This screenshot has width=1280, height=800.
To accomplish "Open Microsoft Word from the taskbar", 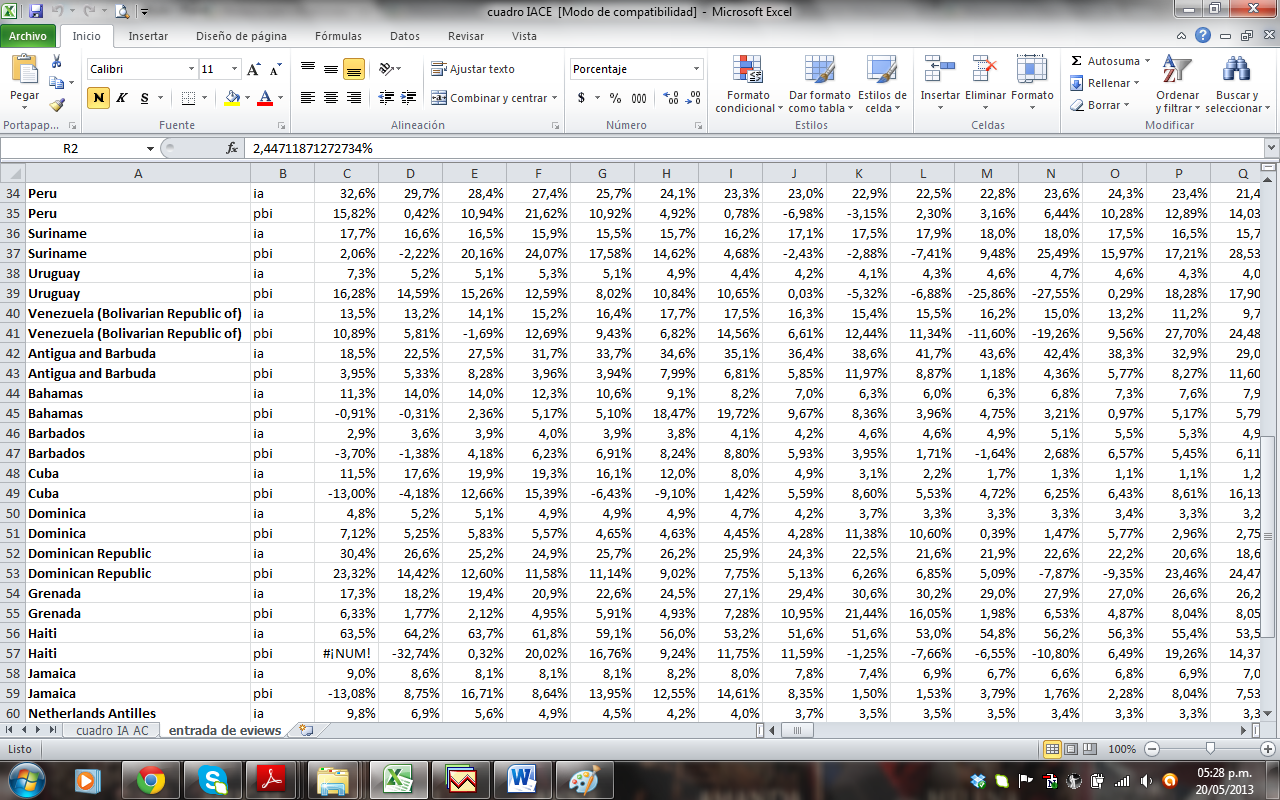I will pos(522,779).
